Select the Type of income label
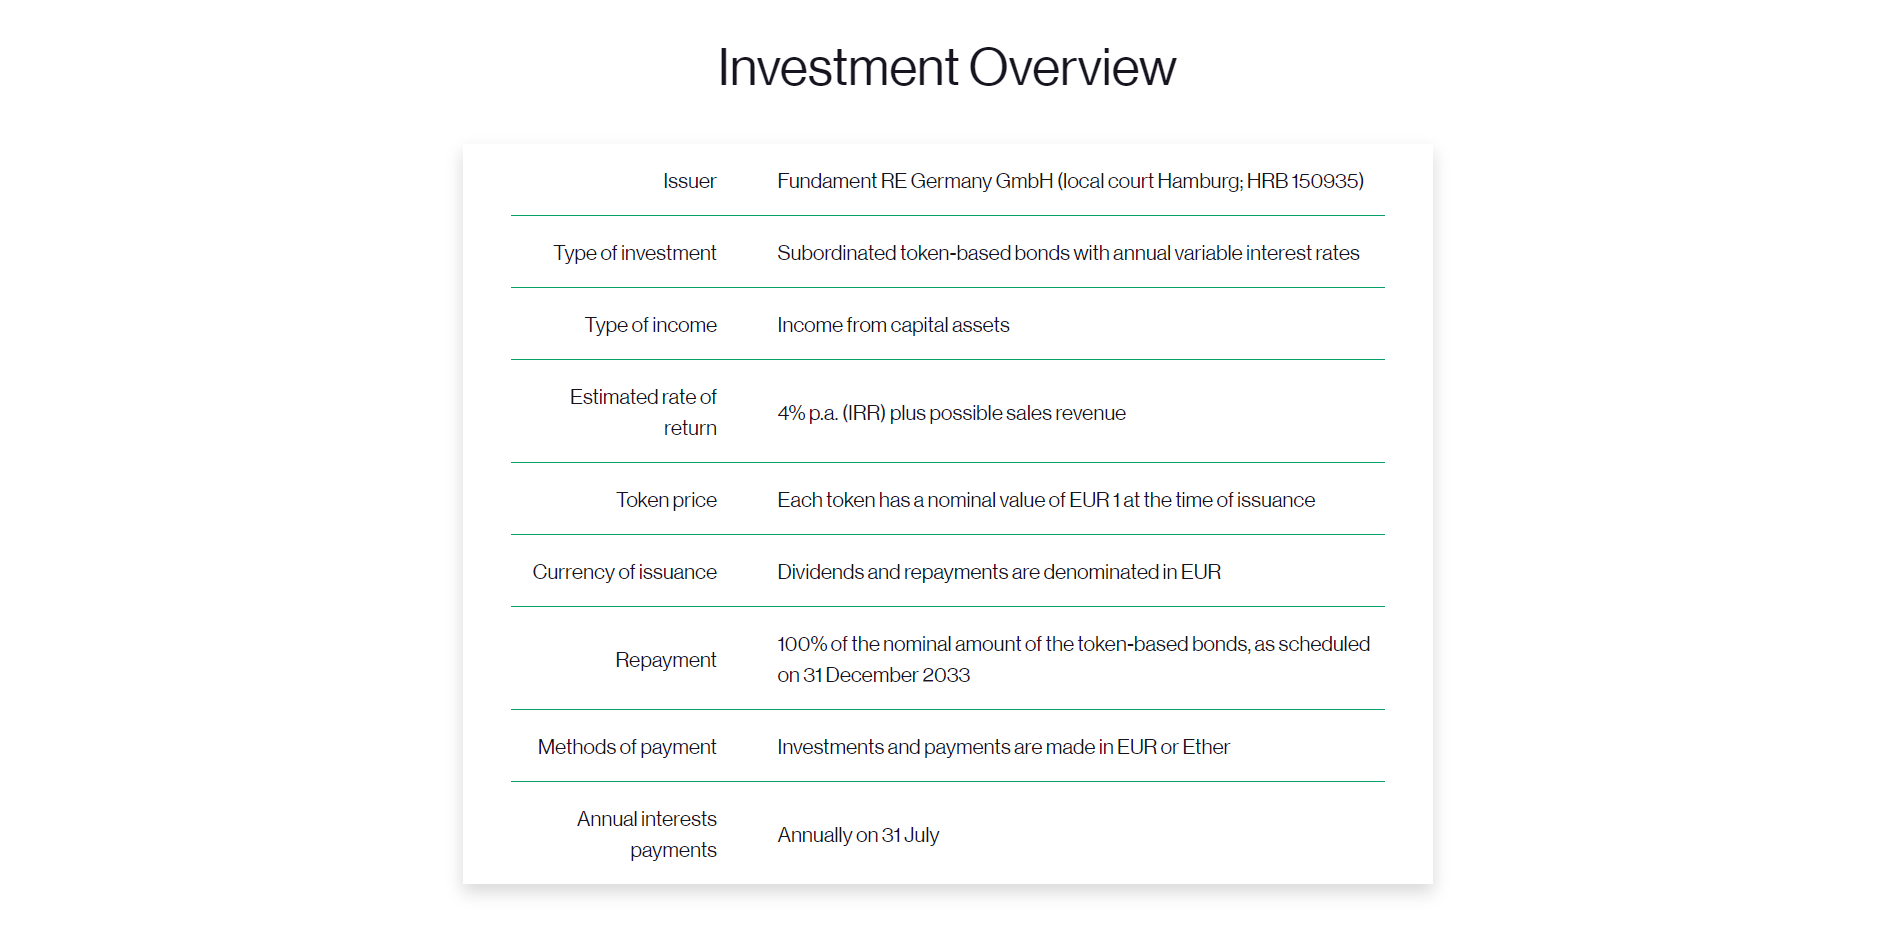This screenshot has height=933, width=1899. [651, 325]
